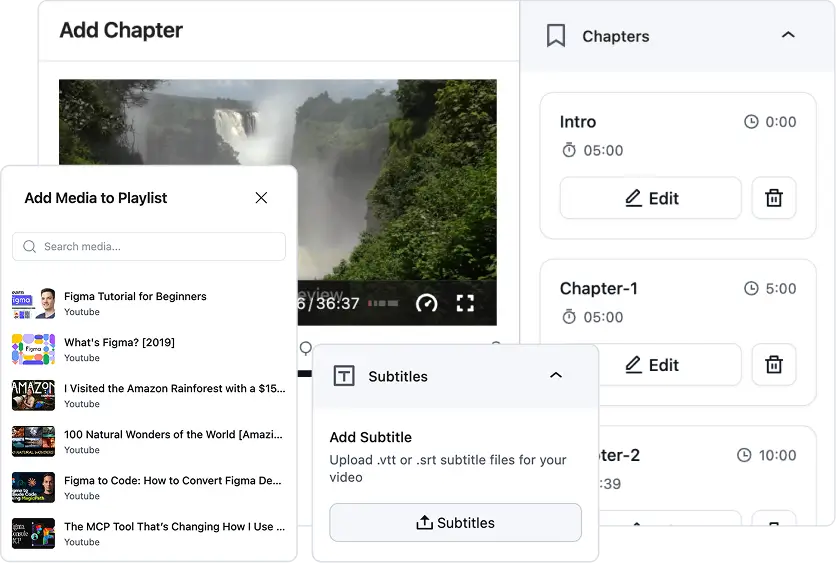
Task: Collapse the Subtitles section chevron
Action: click(x=556, y=376)
